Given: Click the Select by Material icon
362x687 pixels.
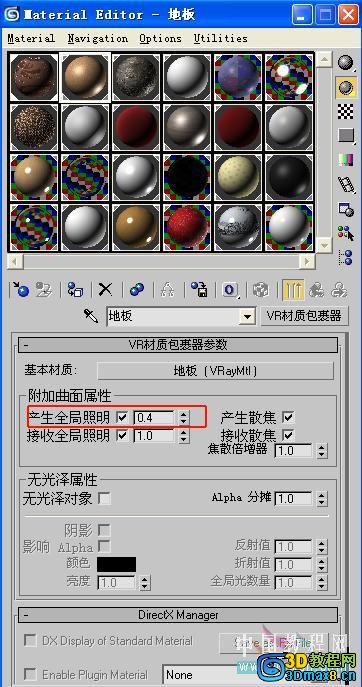Looking at the screenshot, I should 346,233.
